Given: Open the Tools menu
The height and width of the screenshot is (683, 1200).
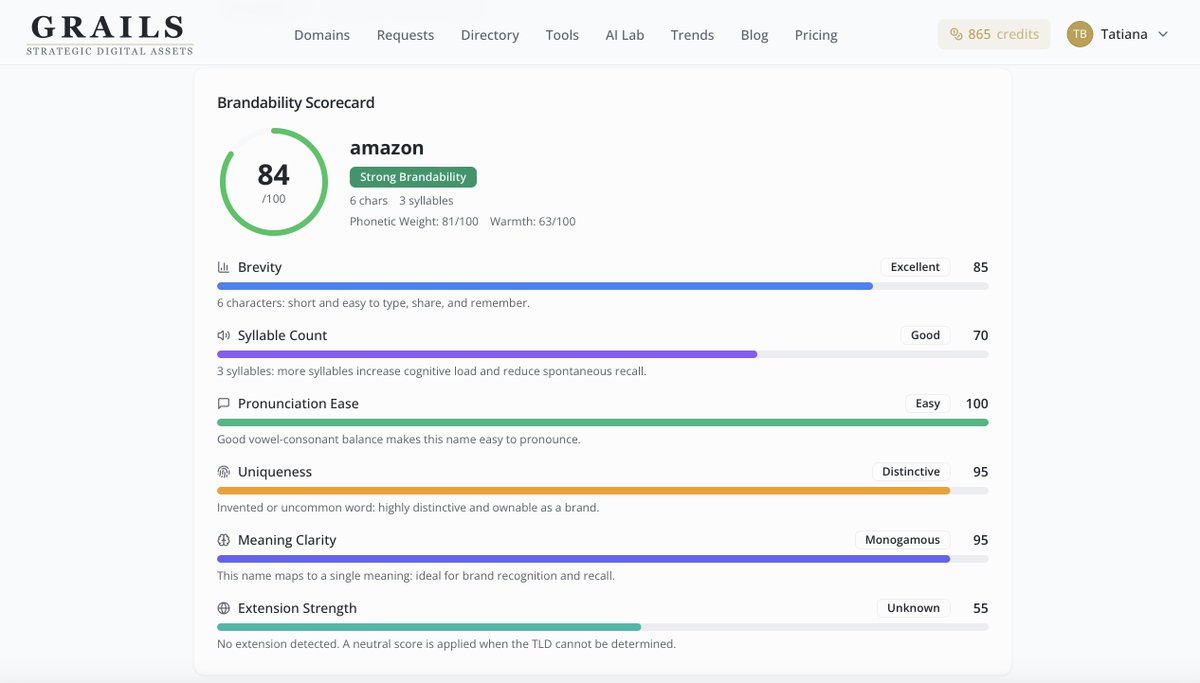Looking at the screenshot, I should (x=562, y=35).
